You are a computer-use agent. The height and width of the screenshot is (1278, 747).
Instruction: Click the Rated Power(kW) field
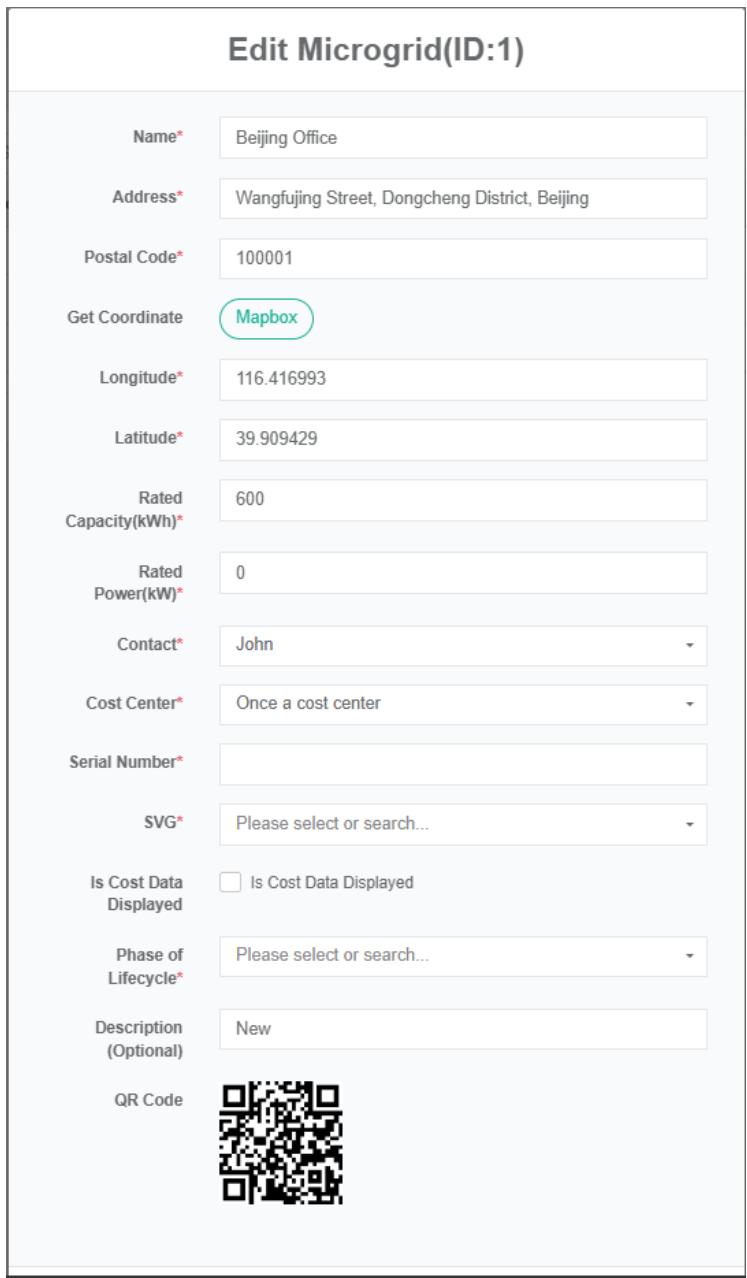462,573
